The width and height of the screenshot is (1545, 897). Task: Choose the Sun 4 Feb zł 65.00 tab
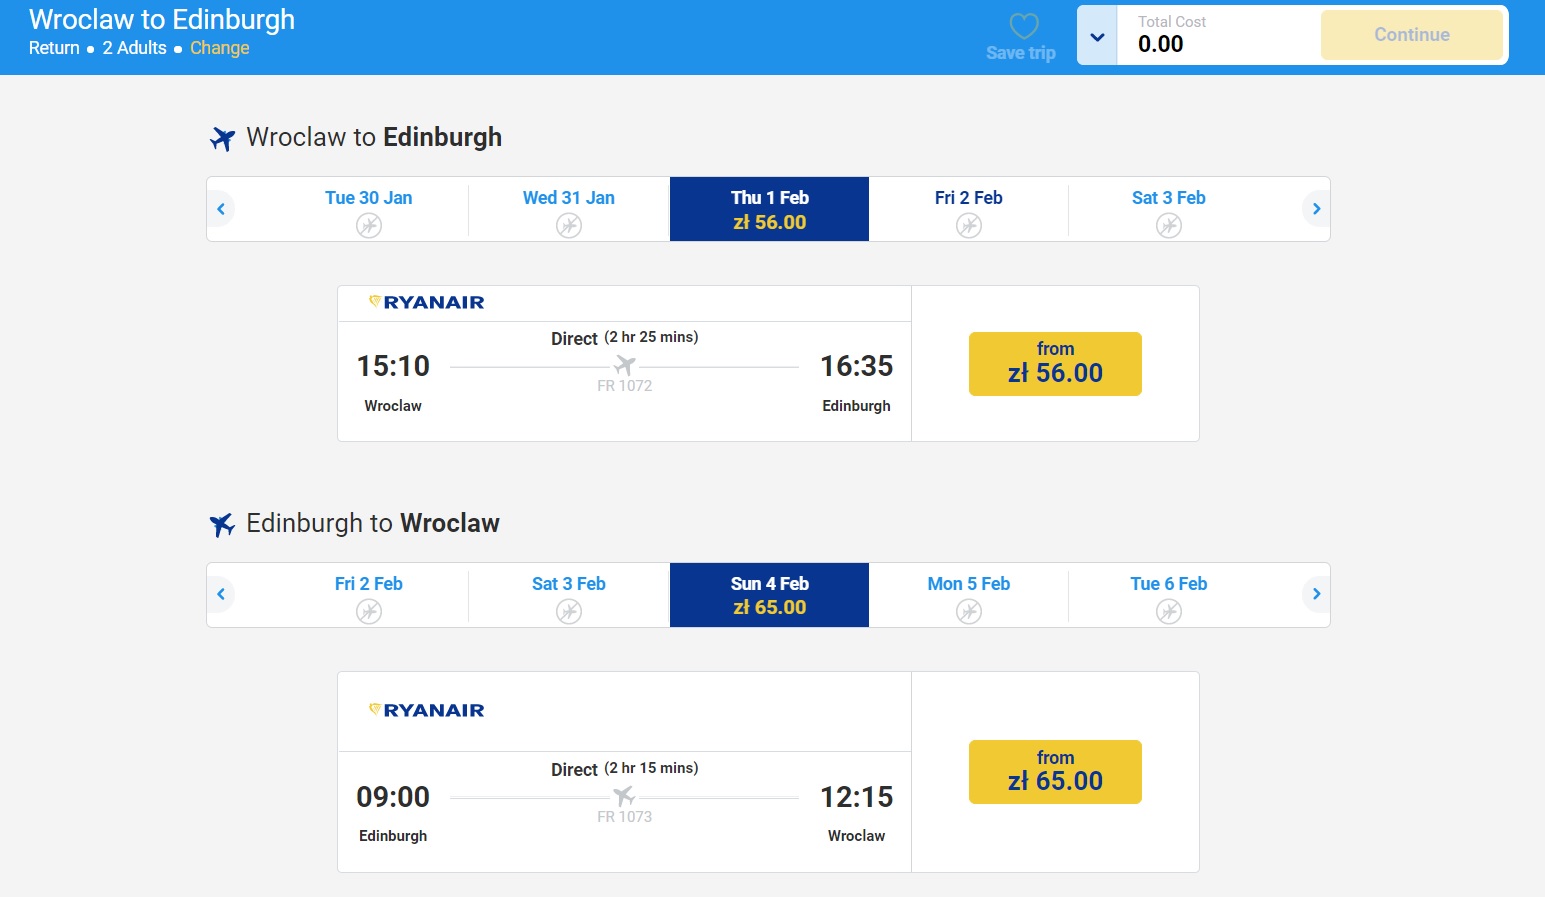pos(769,595)
